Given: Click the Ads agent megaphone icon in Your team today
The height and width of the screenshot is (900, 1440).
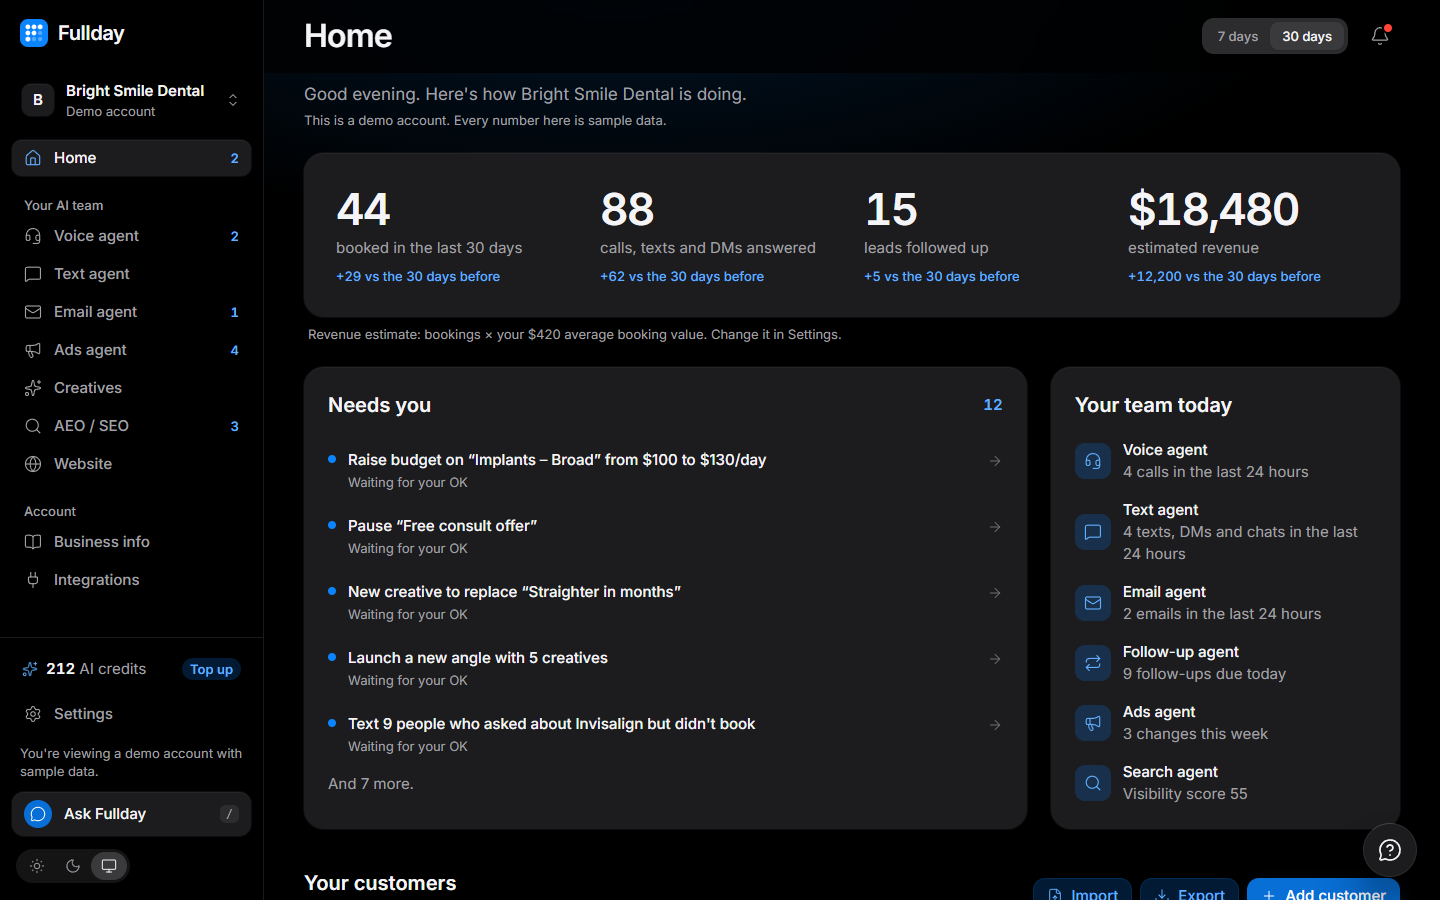Looking at the screenshot, I should click(x=1093, y=723).
